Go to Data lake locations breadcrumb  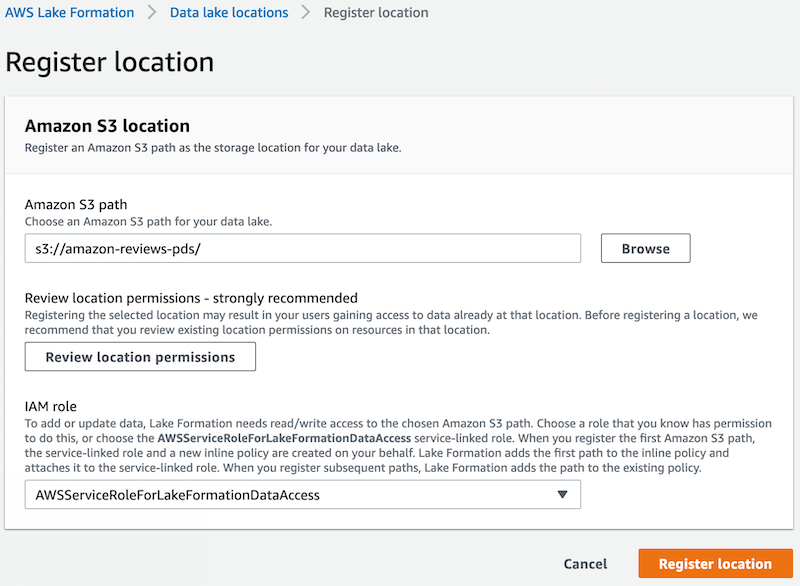[229, 13]
